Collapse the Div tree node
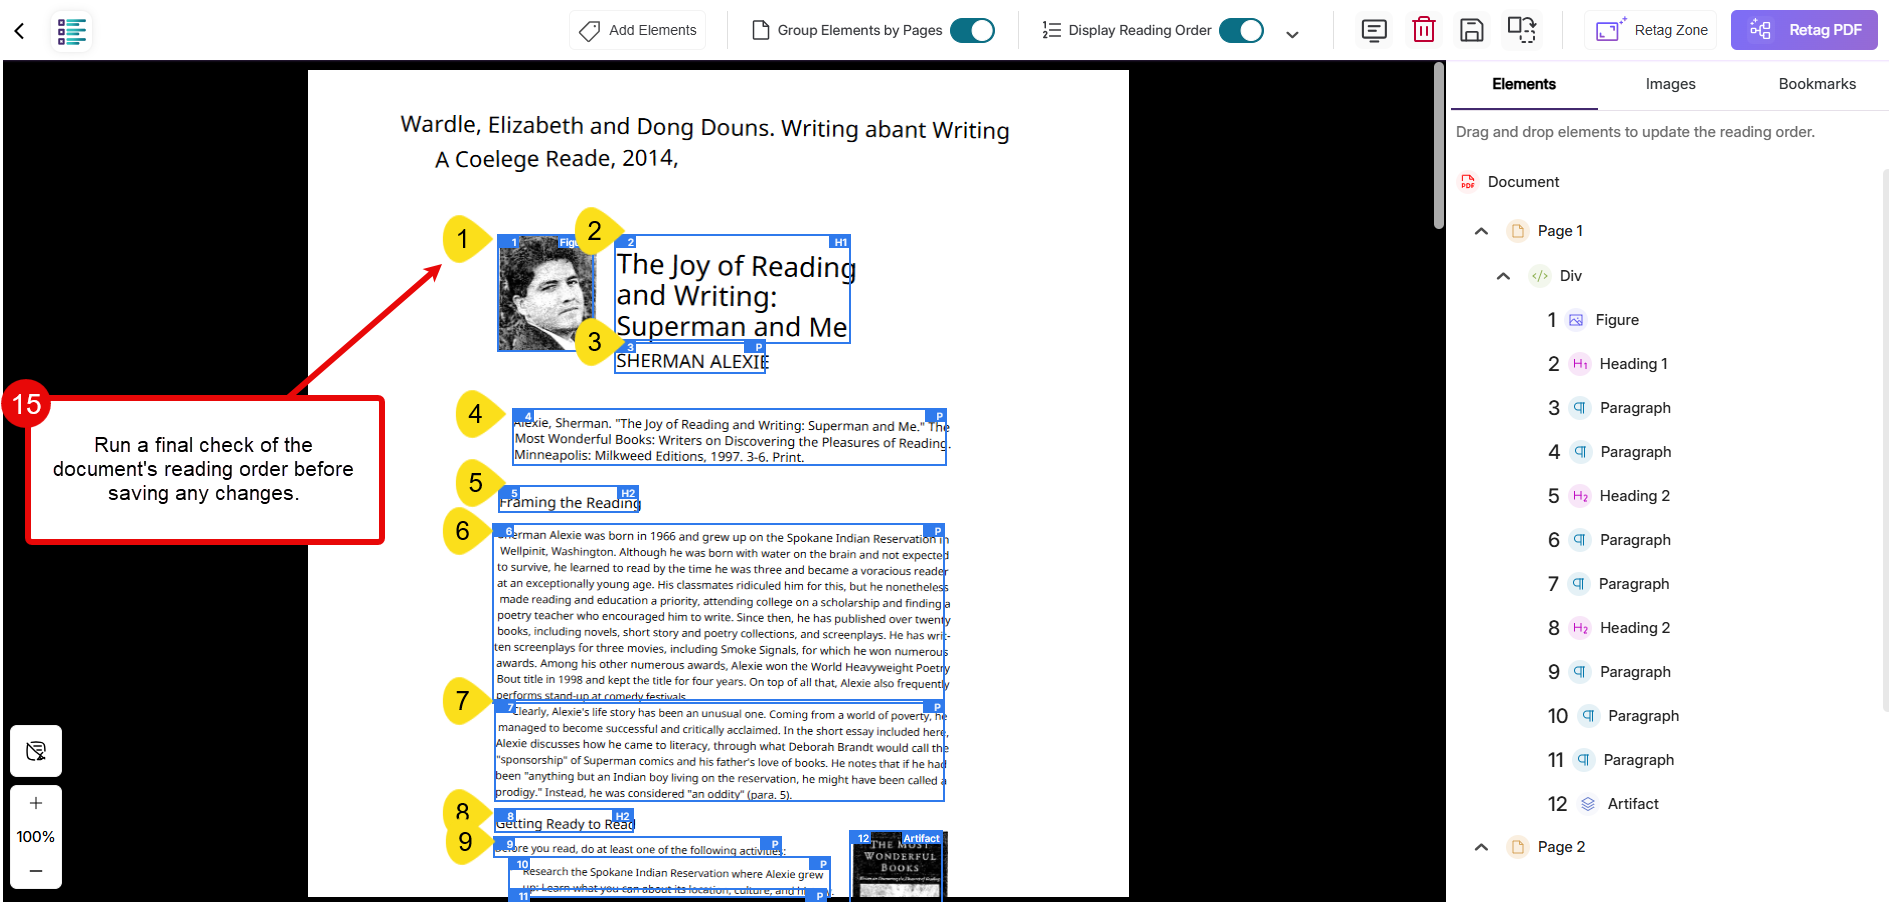The image size is (1889, 902). pyautogui.click(x=1503, y=276)
